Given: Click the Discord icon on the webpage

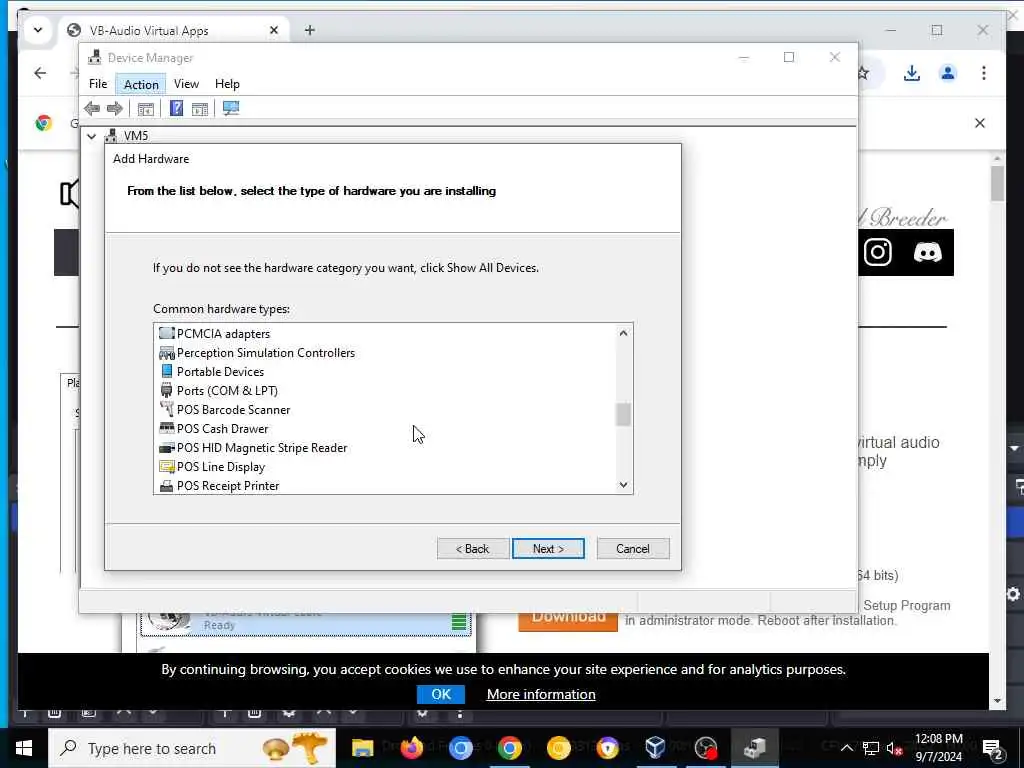Looking at the screenshot, I should [927, 252].
